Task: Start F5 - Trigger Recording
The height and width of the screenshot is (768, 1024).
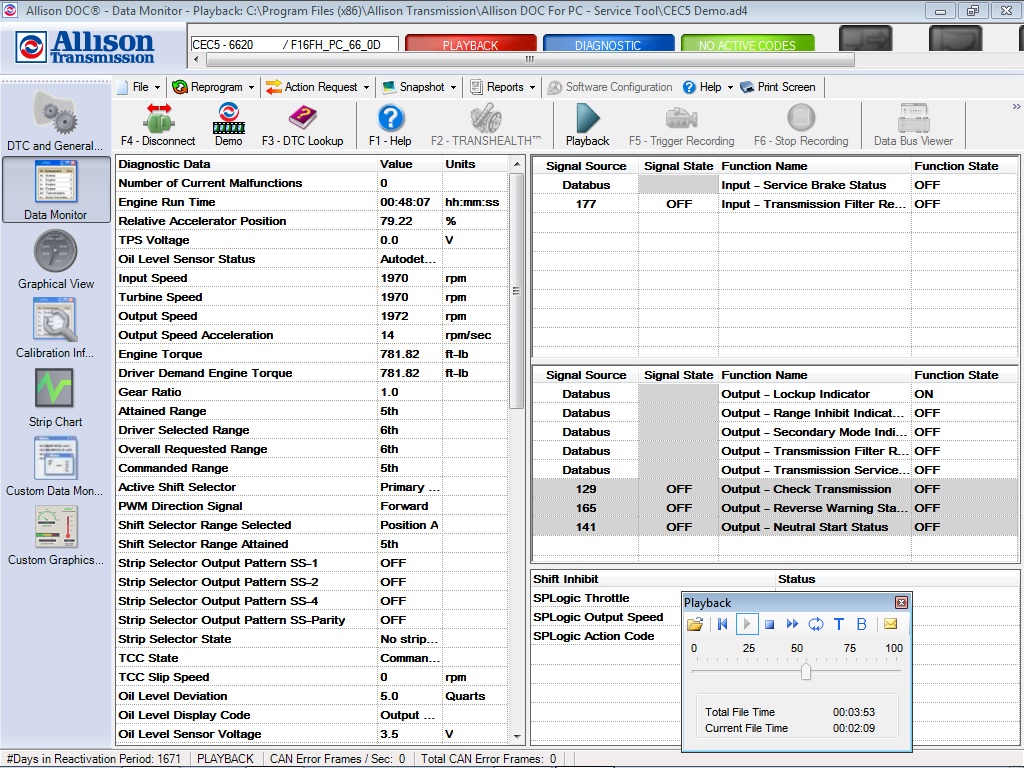Action: (x=682, y=124)
